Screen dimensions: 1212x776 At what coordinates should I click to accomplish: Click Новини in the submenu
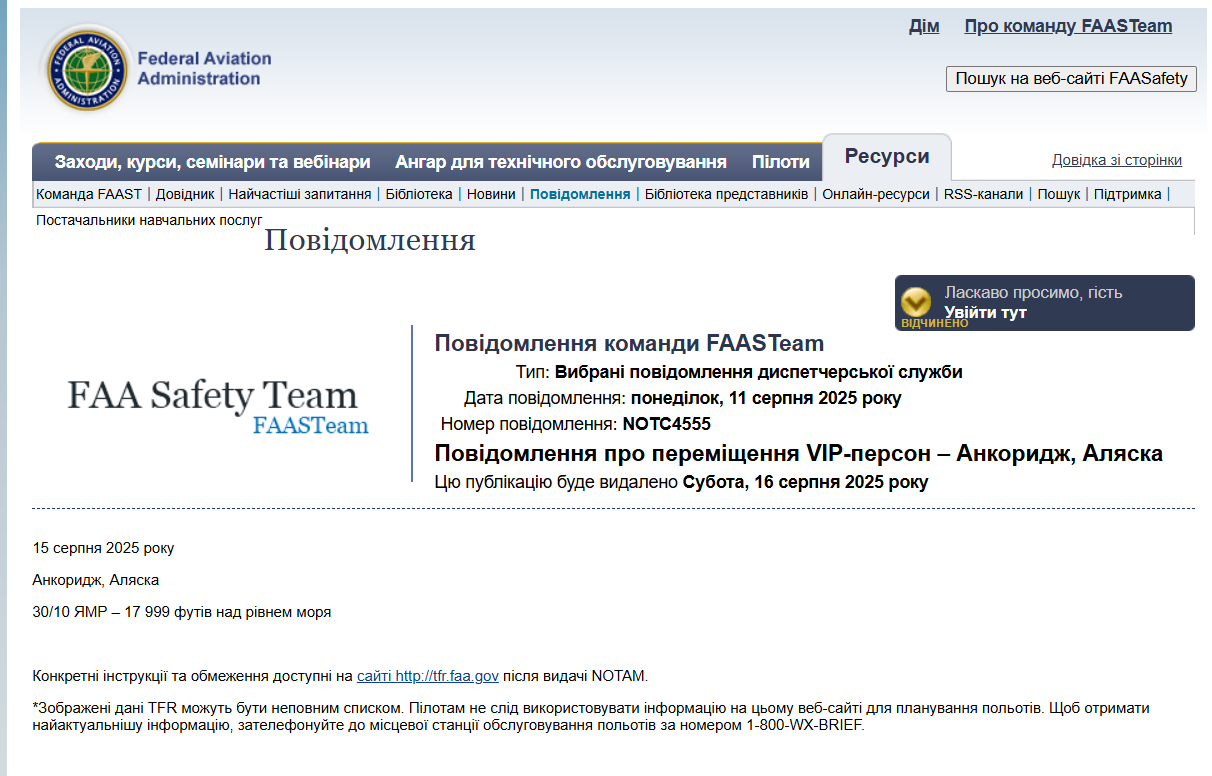pos(491,194)
